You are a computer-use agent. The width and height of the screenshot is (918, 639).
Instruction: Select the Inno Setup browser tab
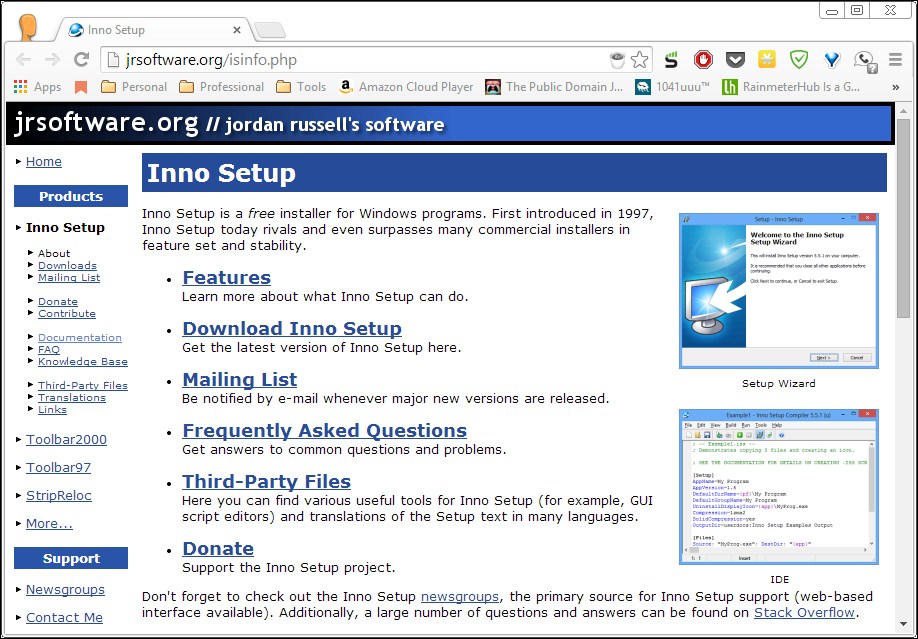pyautogui.click(x=150, y=30)
